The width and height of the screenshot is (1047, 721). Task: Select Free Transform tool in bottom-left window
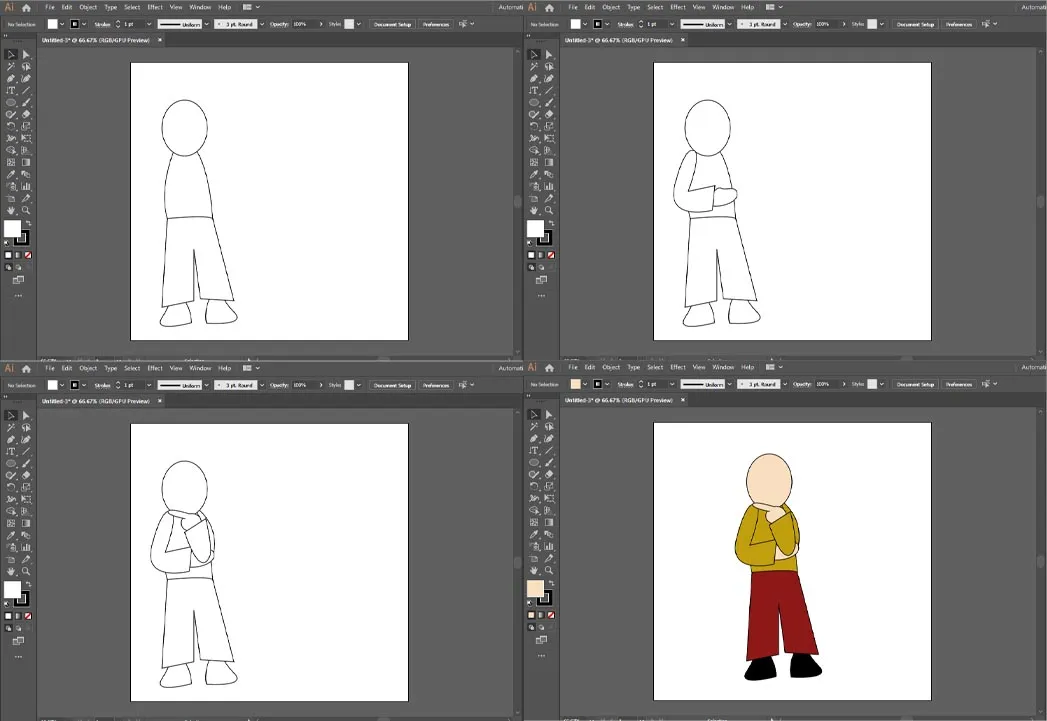pyautogui.click(x=26, y=500)
